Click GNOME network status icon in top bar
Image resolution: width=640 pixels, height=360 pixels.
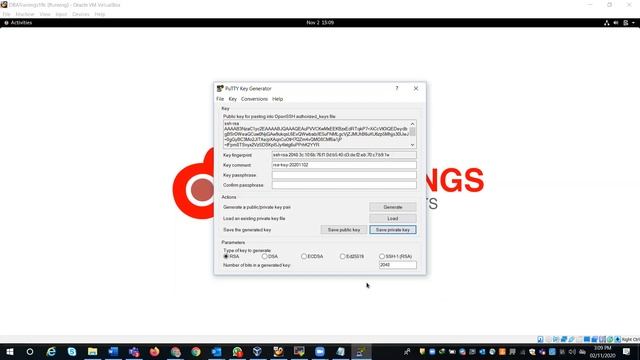point(607,23)
